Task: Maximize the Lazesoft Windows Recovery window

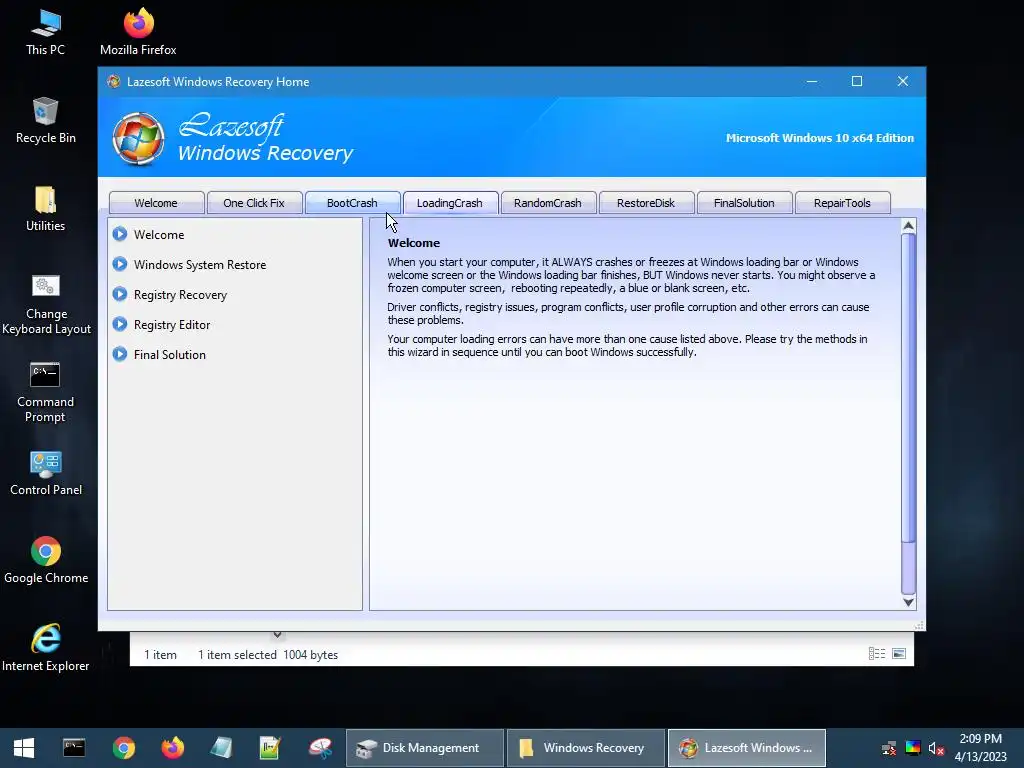Action: (857, 82)
